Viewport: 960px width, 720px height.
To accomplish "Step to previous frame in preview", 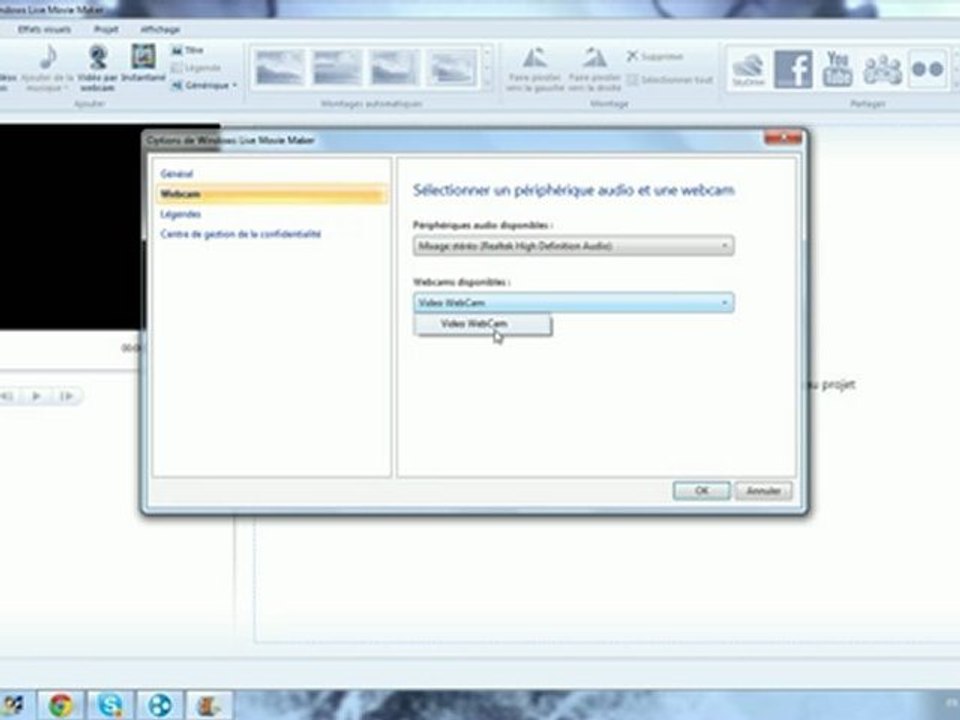I will tap(7, 396).
